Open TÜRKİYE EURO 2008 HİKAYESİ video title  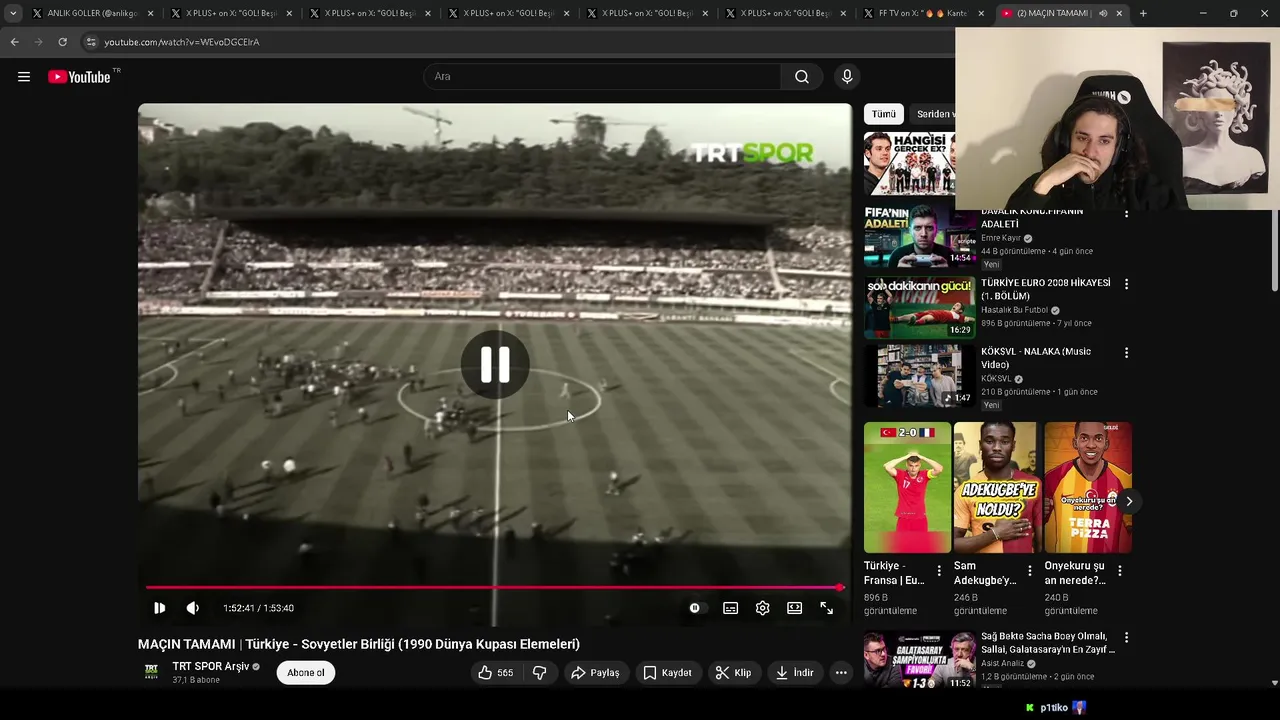1046,289
